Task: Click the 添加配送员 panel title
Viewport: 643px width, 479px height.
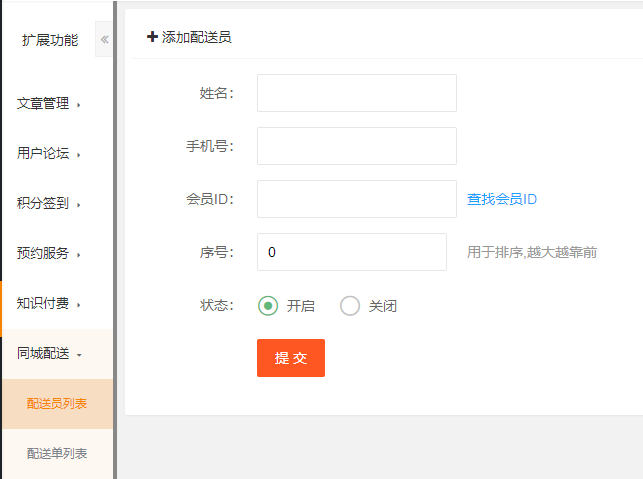Action: [x=197, y=37]
